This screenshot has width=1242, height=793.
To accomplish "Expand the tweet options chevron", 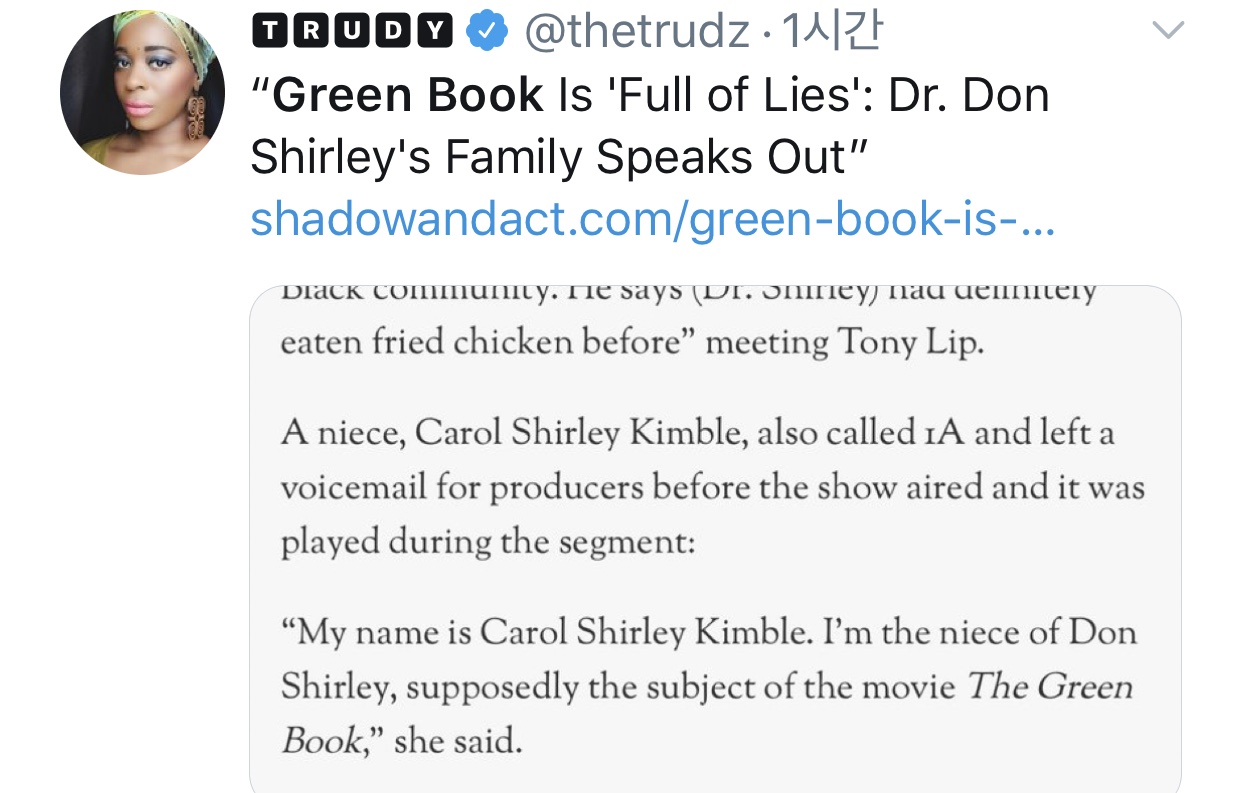I will click(x=1168, y=31).
